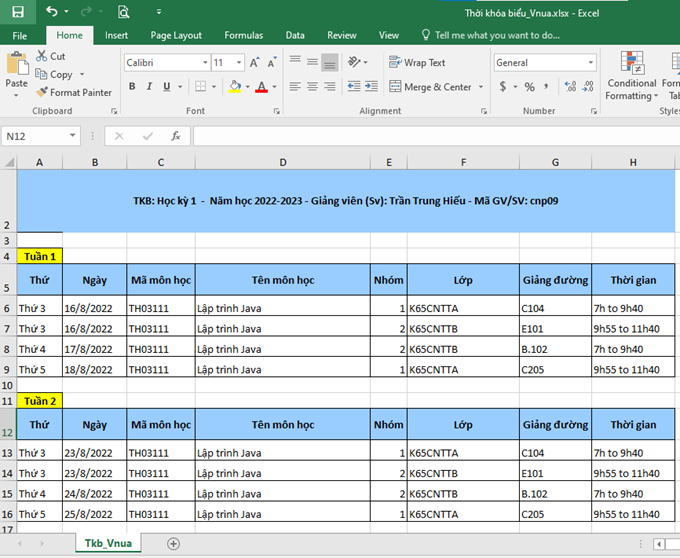The image size is (680, 558).
Task: Toggle Bold formatting
Action: (132, 87)
